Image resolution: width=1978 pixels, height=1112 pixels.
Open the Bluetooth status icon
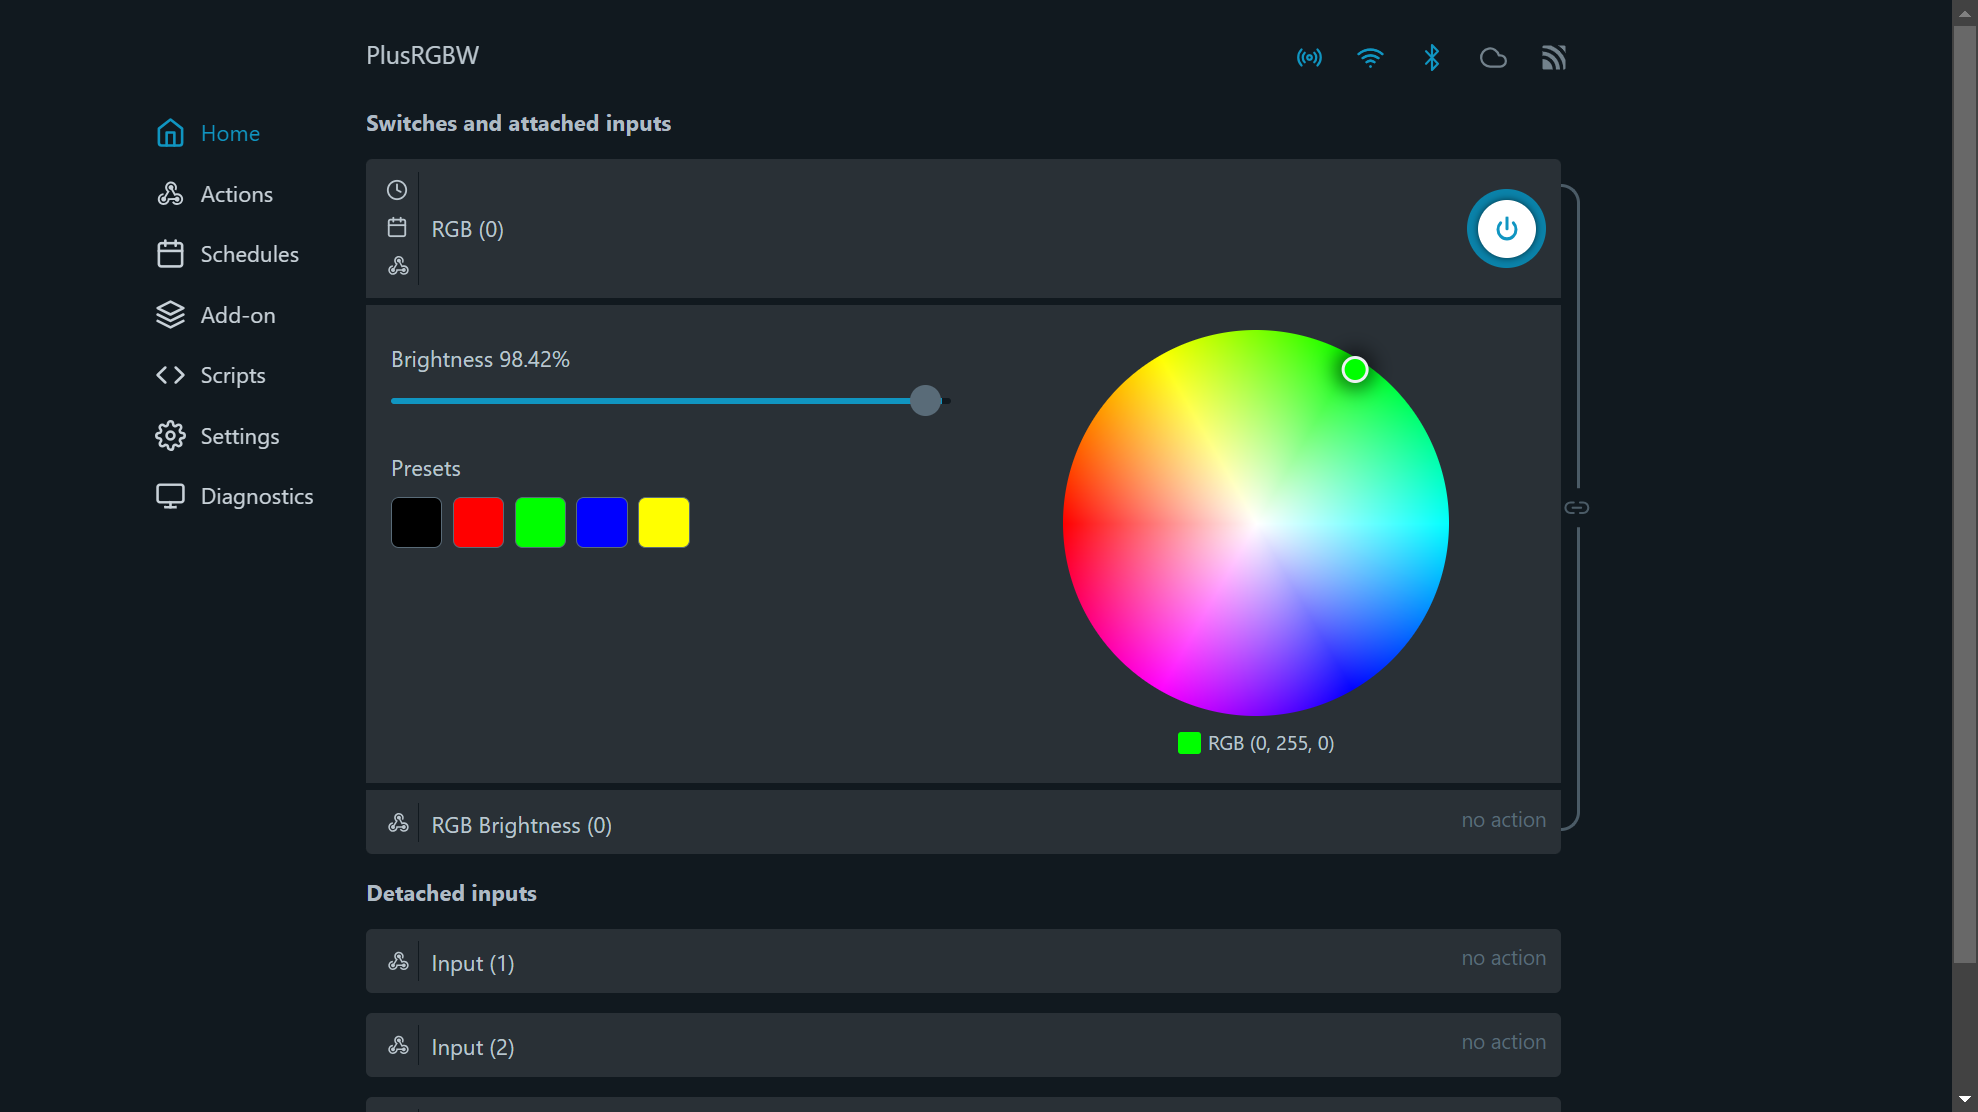(1432, 57)
